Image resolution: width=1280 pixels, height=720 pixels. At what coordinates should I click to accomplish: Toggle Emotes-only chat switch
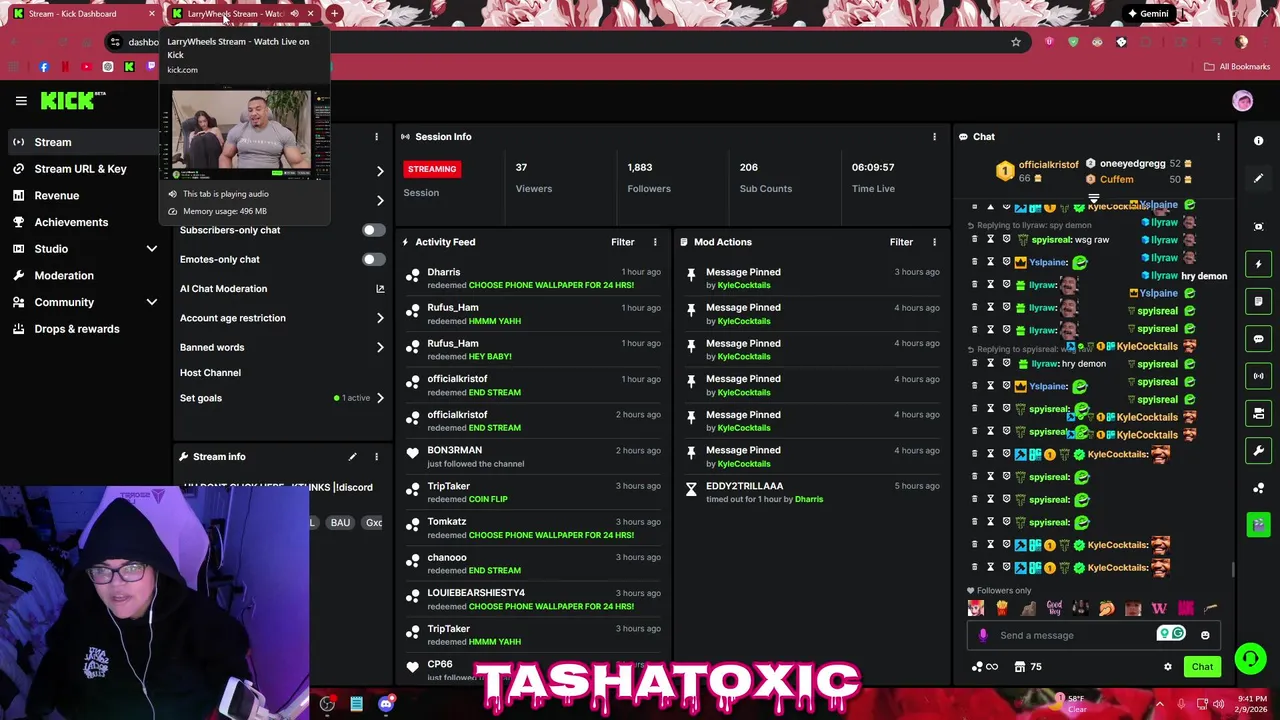click(x=372, y=260)
